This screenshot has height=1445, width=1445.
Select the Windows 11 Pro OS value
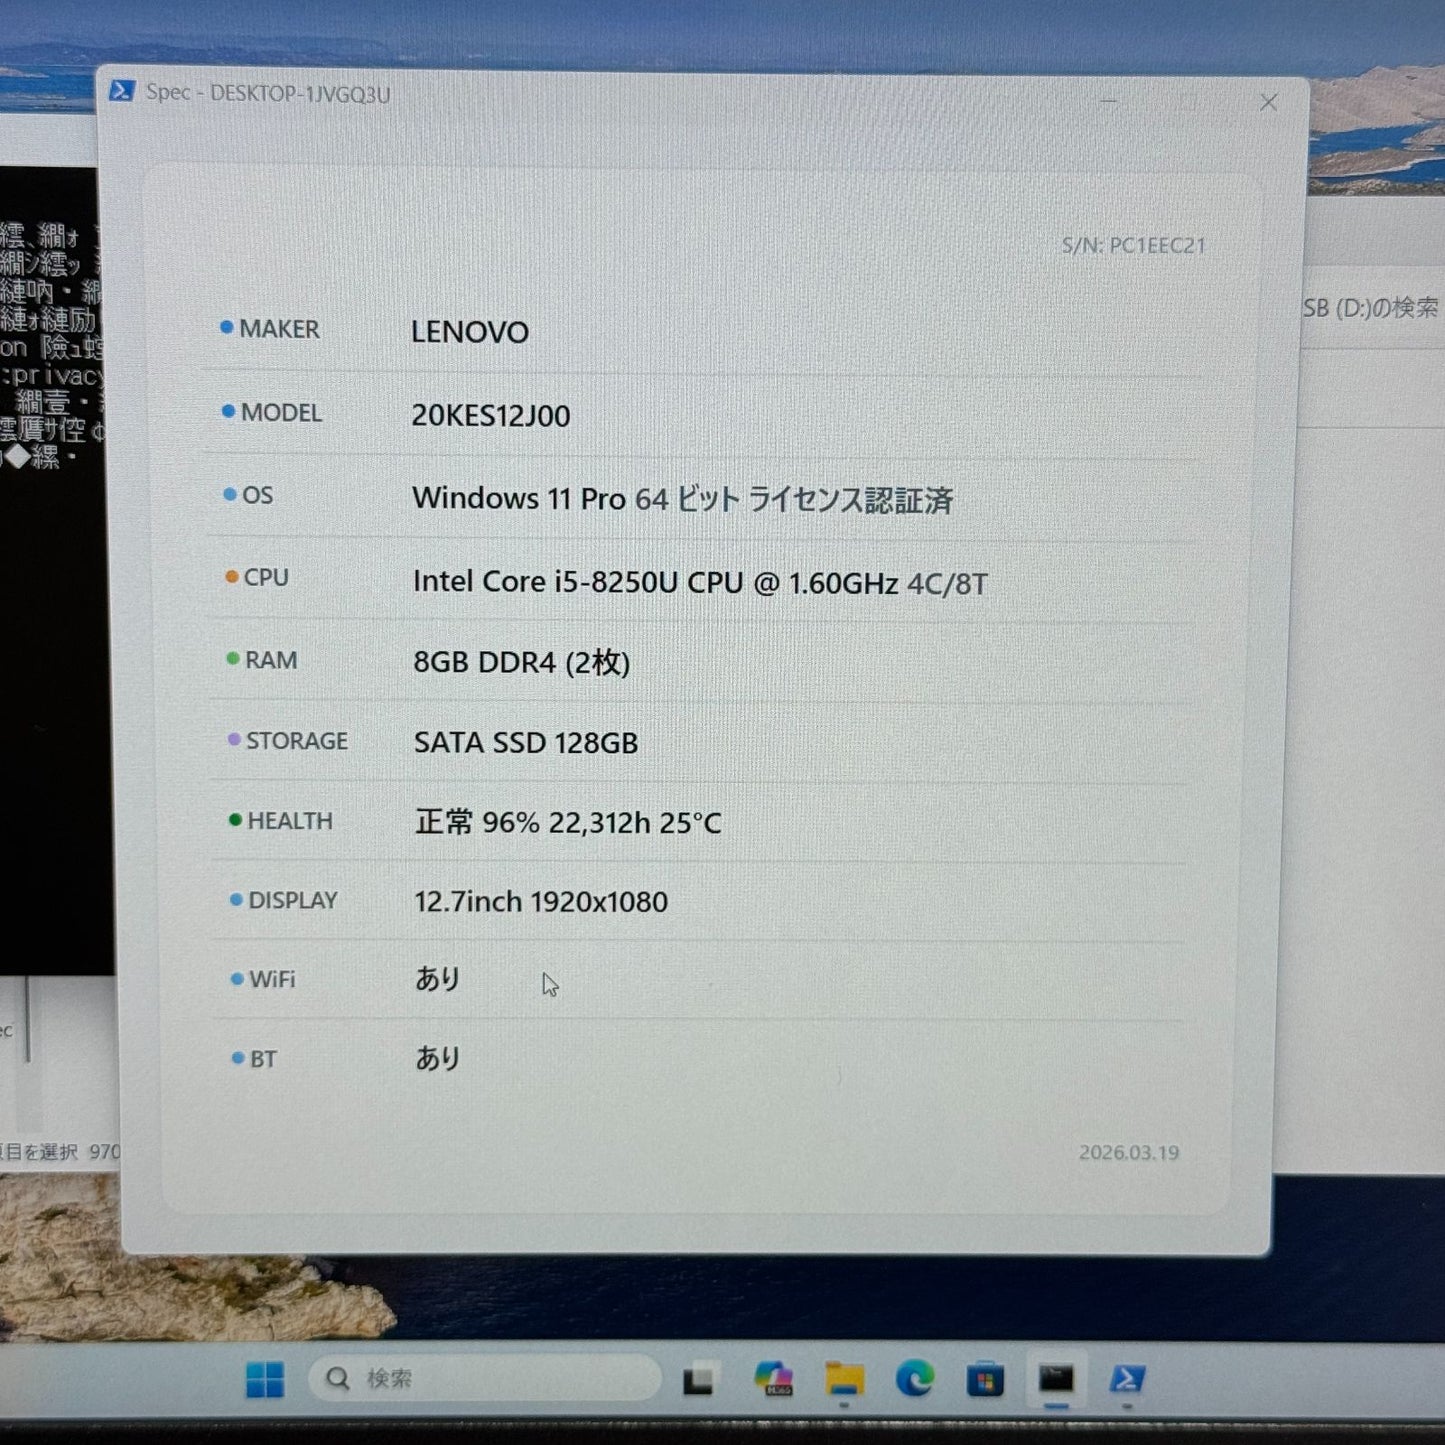[x=683, y=499]
